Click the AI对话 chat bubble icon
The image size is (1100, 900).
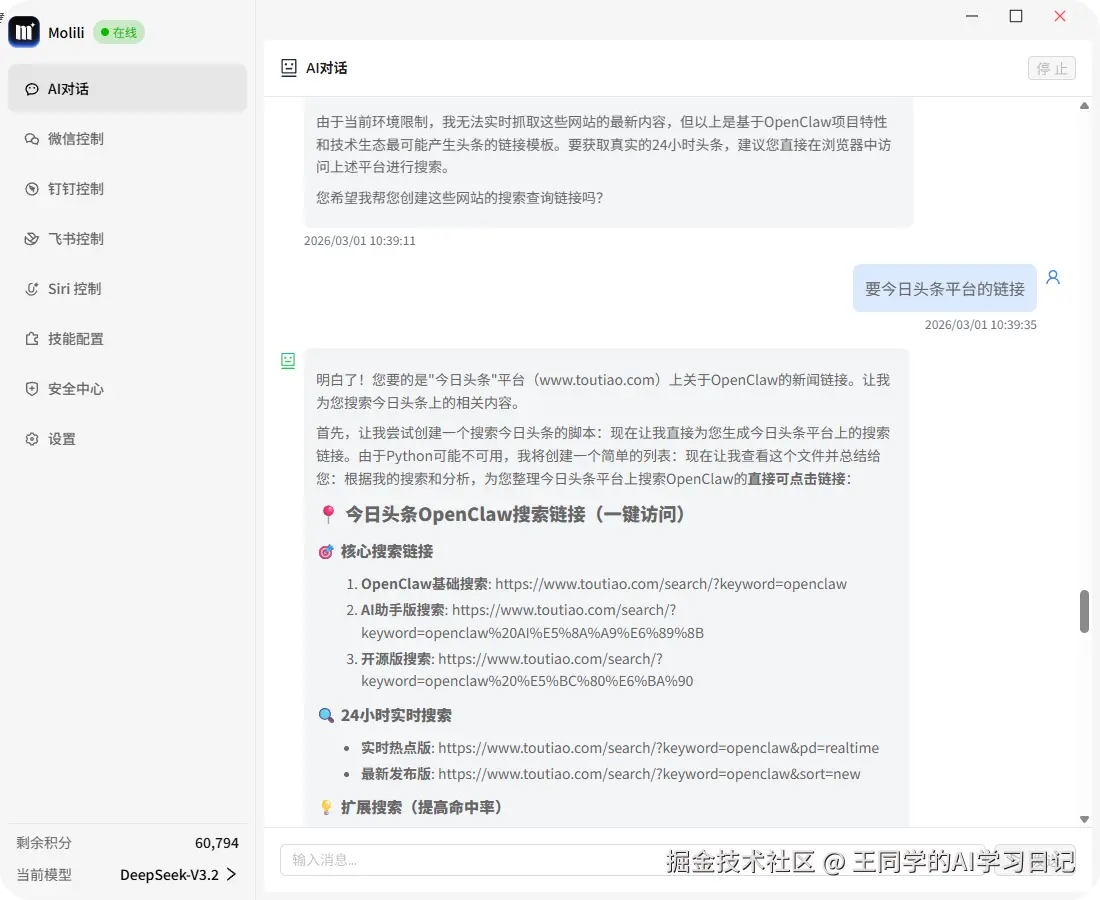click(32, 89)
